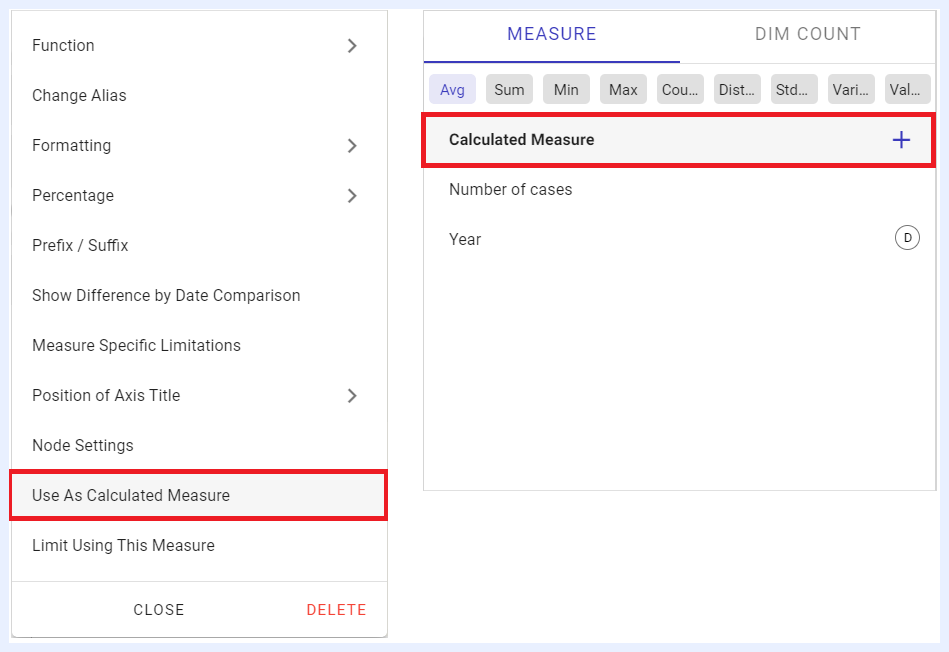
Task: Choose Limit Using This Measure
Action: coord(199,545)
